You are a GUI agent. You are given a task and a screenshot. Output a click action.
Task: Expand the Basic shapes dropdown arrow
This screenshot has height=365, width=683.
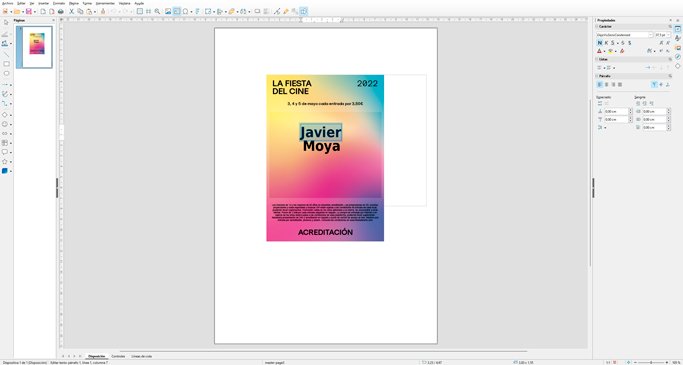tap(11, 115)
